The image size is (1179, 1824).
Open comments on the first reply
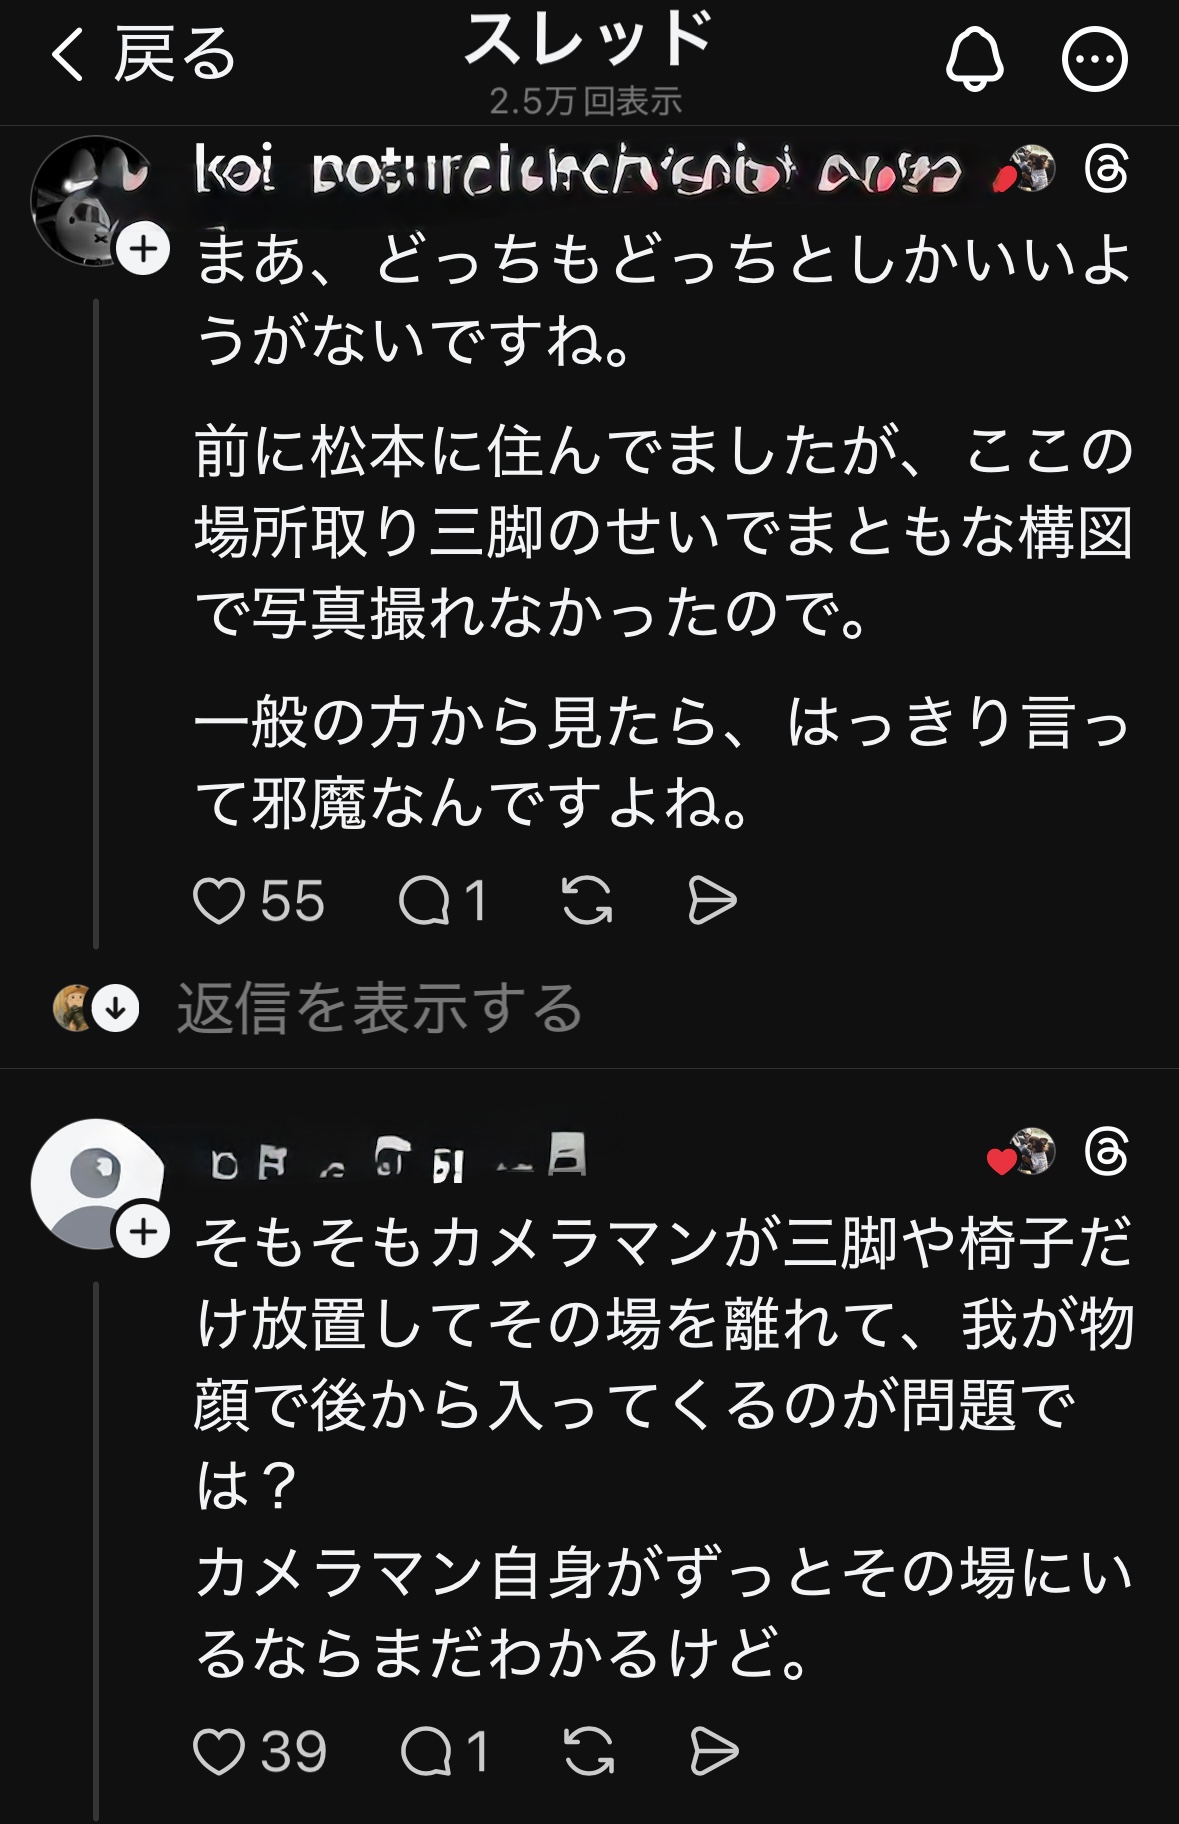pos(424,901)
